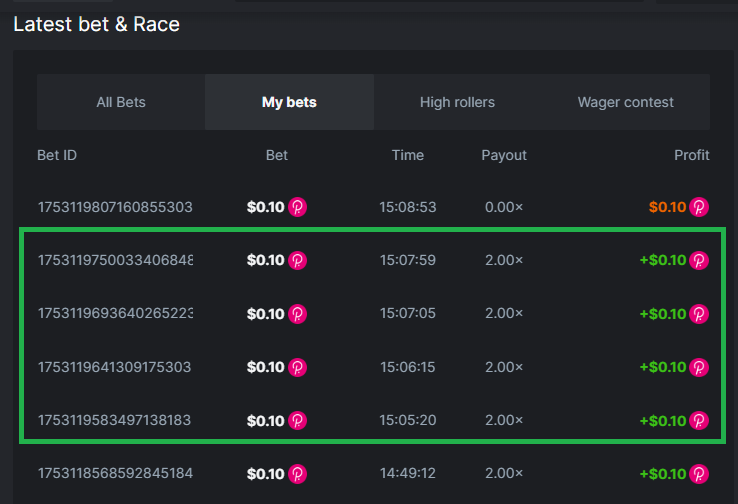The height and width of the screenshot is (504, 738).
Task: Click the Time column header
Action: click(x=408, y=155)
